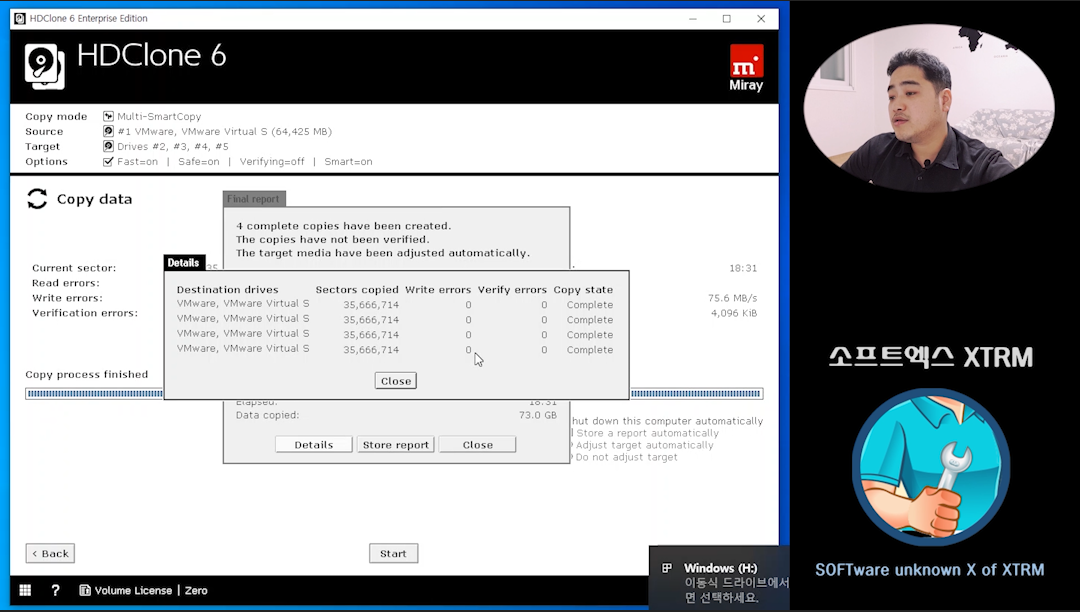Screen dimensions: 1080x612
Task: Click 'Smart=on' option text
Action: 349,161
